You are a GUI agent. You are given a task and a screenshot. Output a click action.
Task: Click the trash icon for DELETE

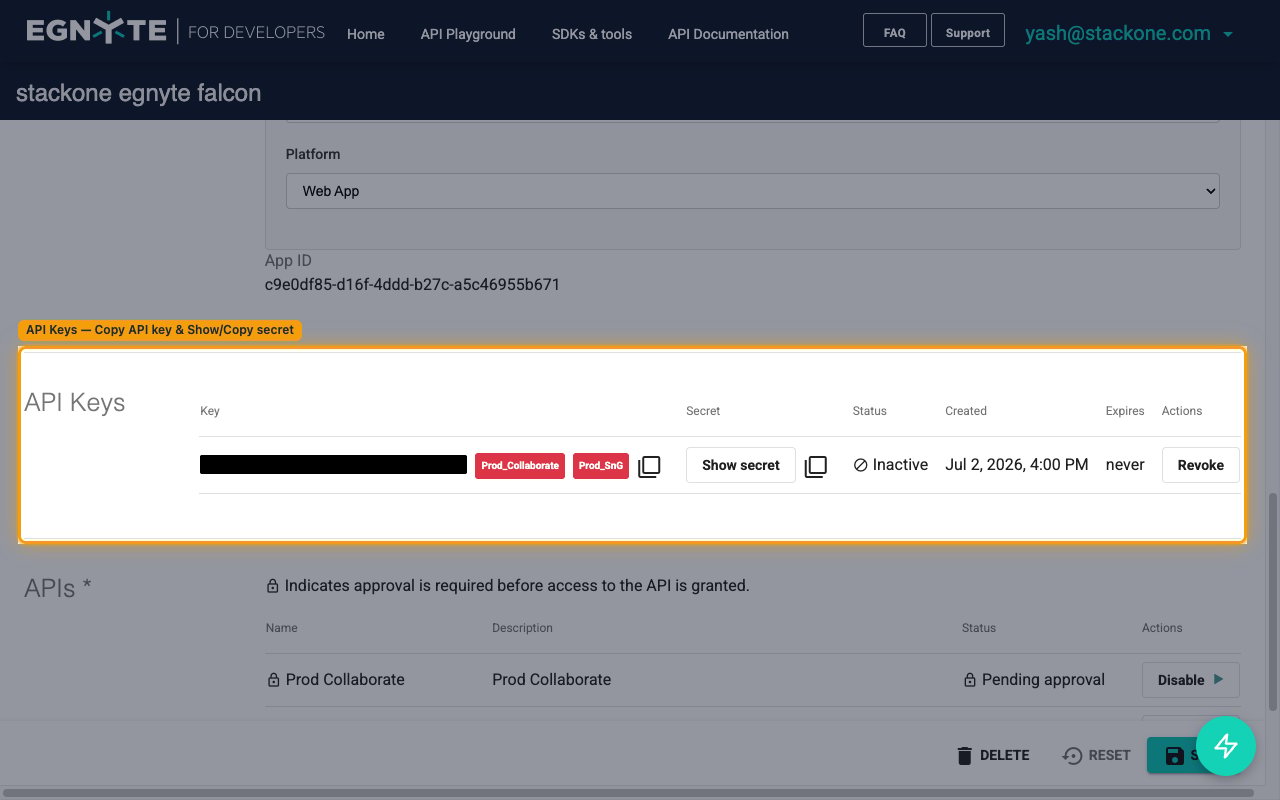[964, 755]
